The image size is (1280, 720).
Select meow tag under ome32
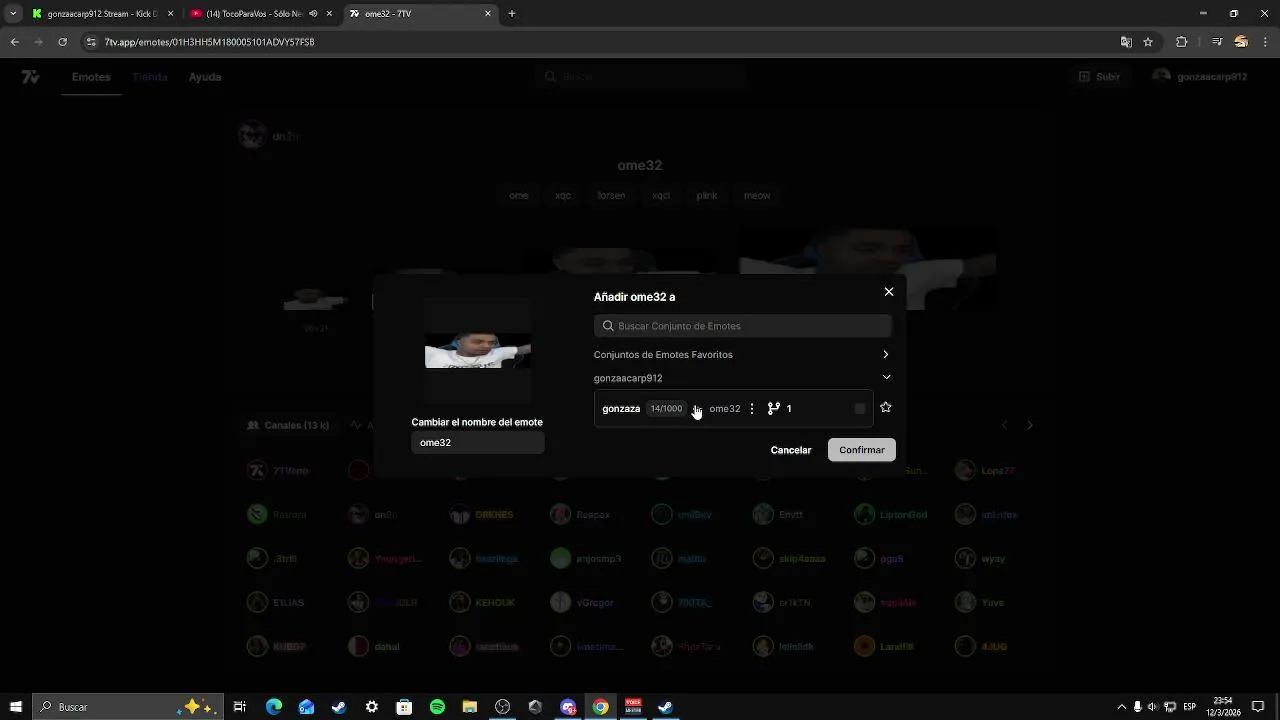tap(757, 196)
